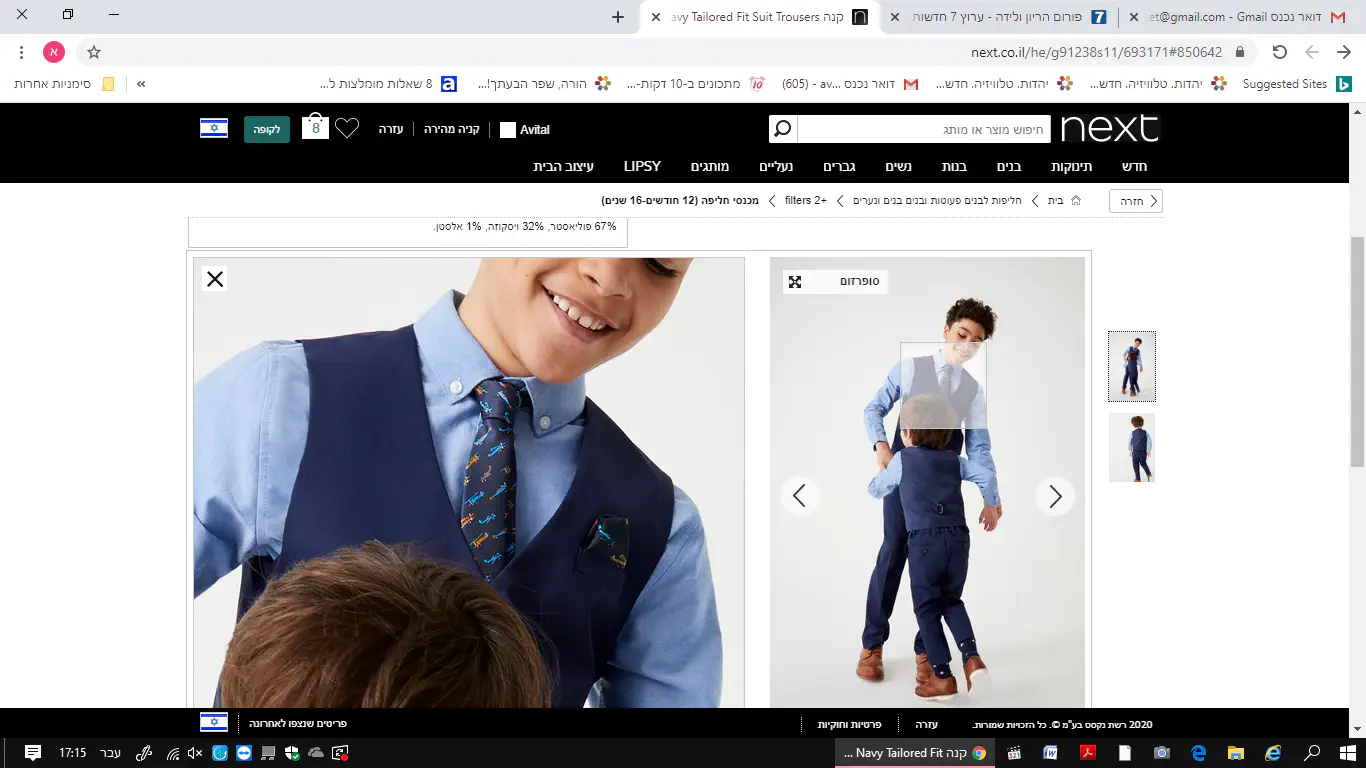Toggle the סופרזום superzoom view
The height and width of the screenshot is (768, 1366).
tap(836, 282)
